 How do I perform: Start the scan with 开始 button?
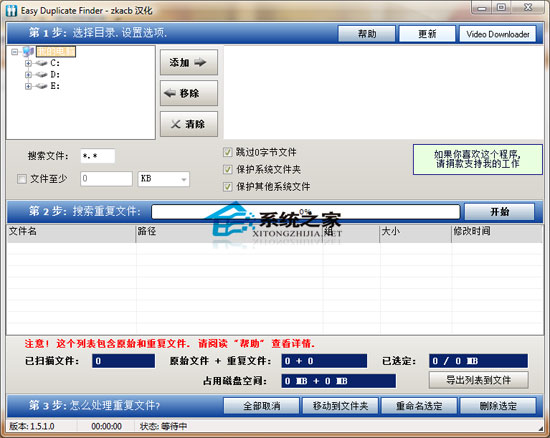[499, 211]
